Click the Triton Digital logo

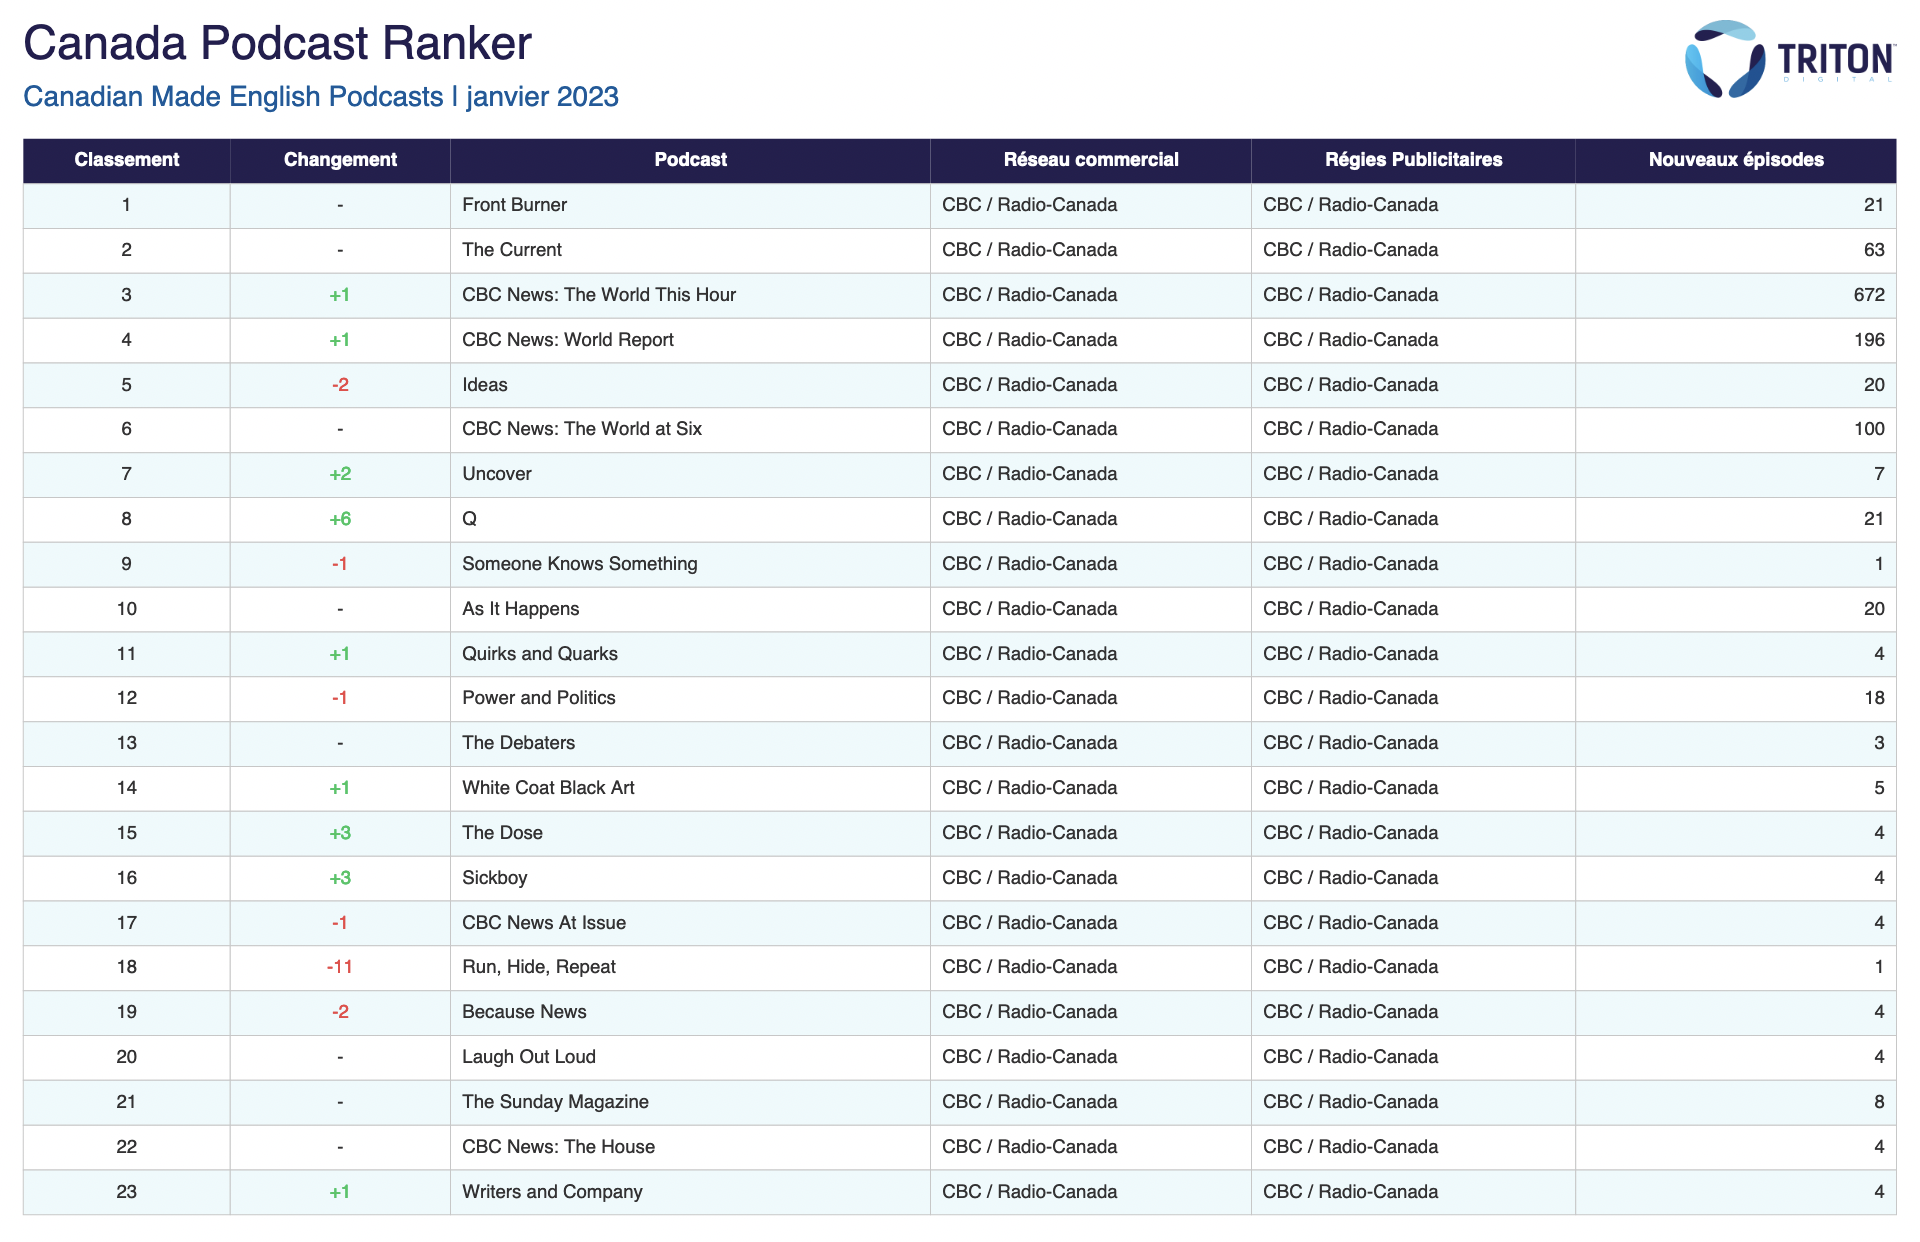pyautogui.click(x=1788, y=59)
